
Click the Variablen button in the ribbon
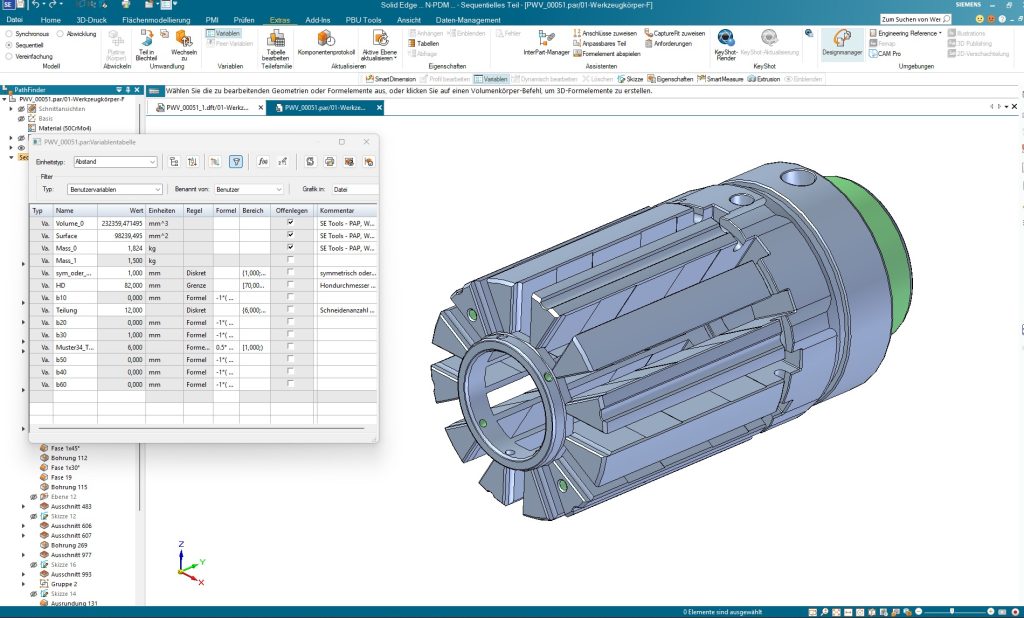pos(223,33)
